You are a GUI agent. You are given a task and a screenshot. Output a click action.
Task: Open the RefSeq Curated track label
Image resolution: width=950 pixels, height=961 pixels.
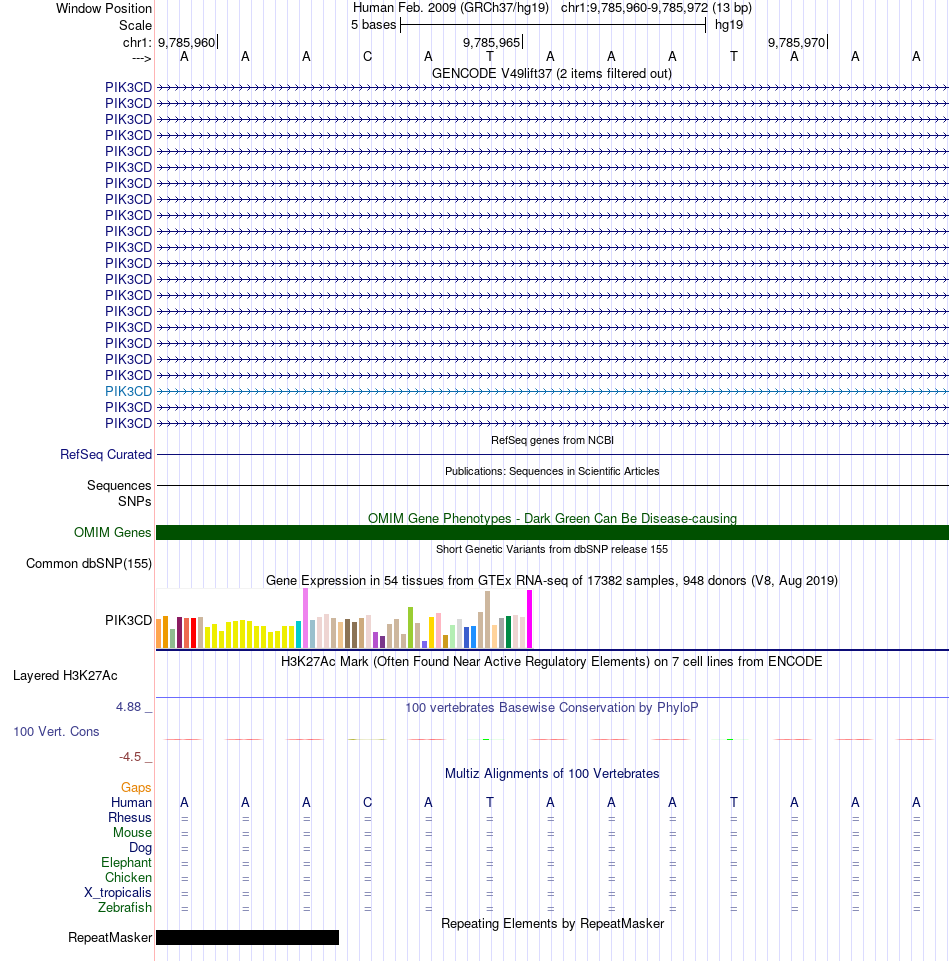coord(105,454)
